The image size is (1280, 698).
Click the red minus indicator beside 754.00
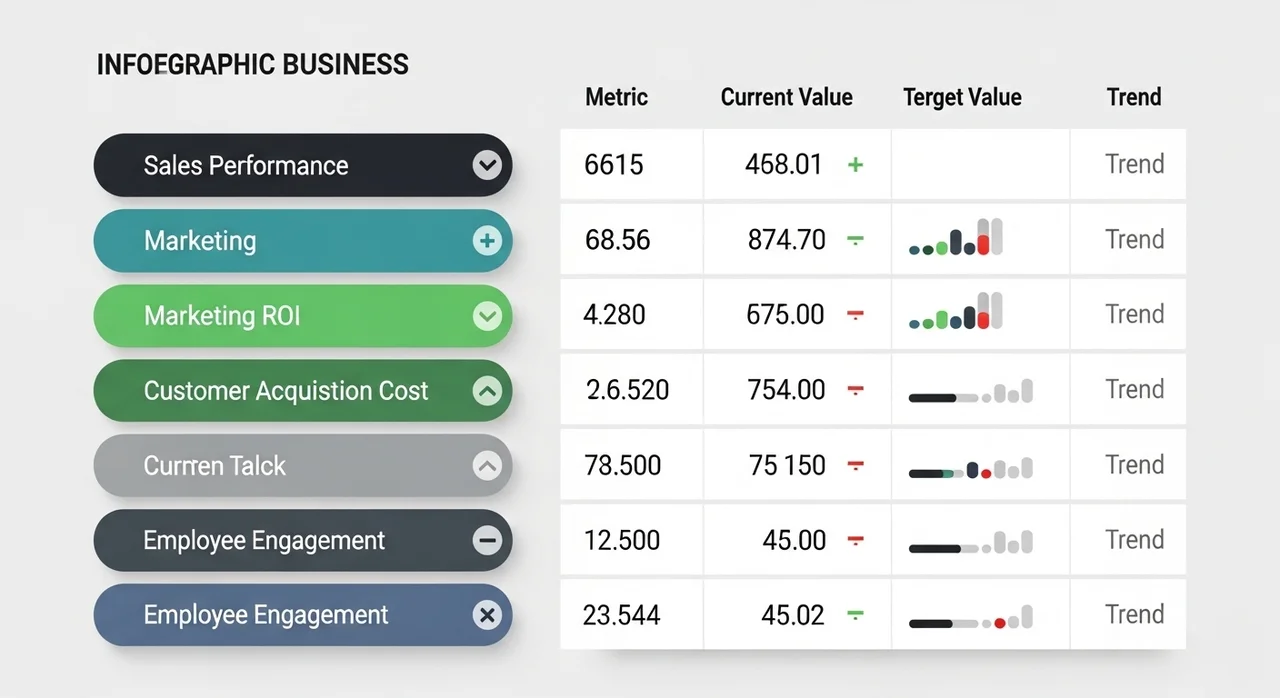pos(855,390)
